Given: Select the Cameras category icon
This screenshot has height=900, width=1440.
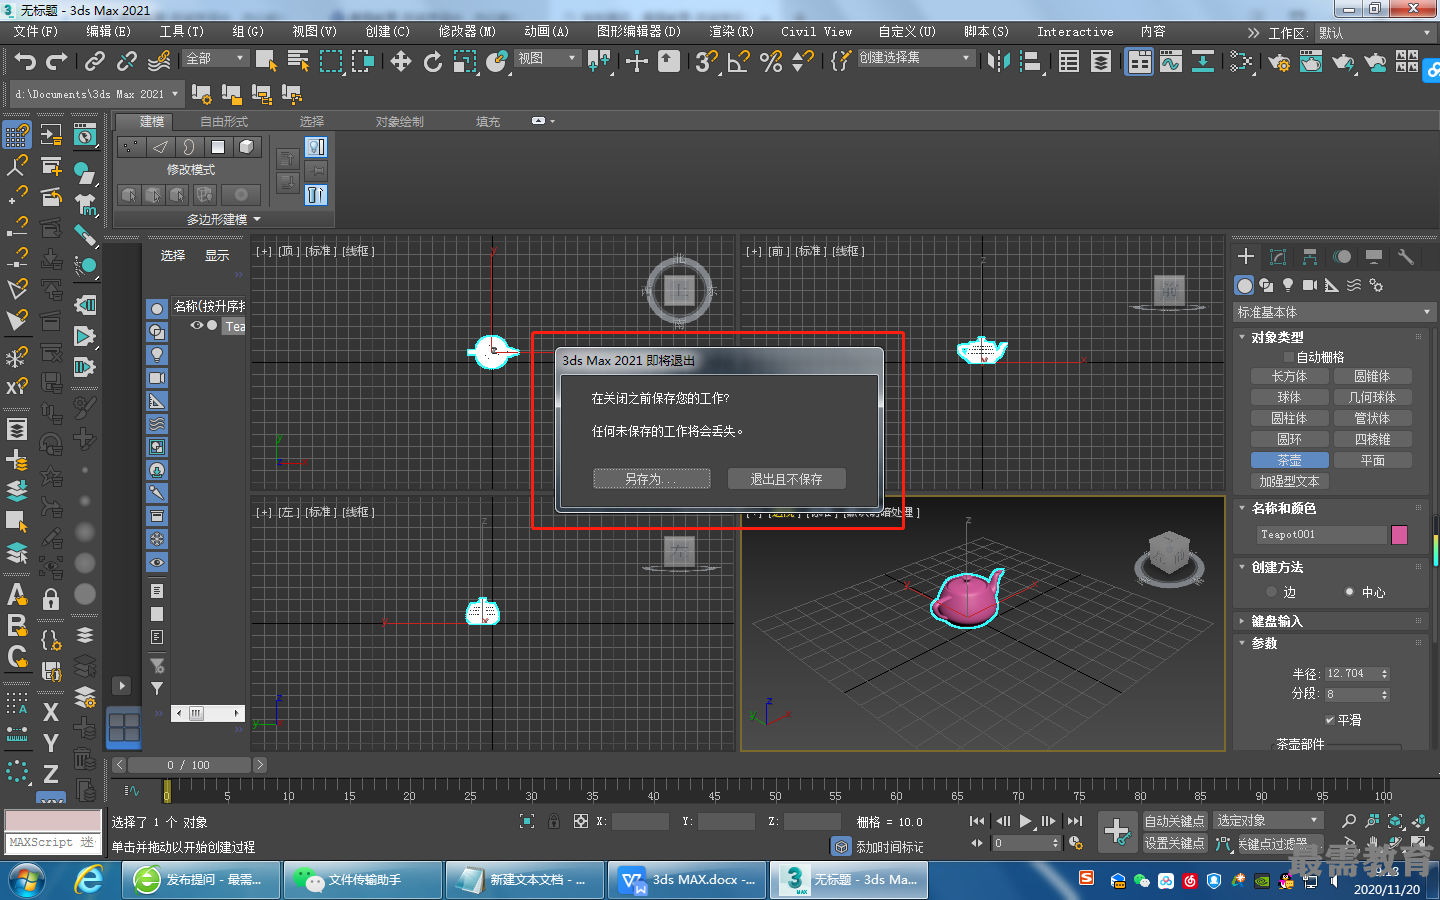Looking at the screenshot, I should pyautogui.click(x=1310, y=285).
